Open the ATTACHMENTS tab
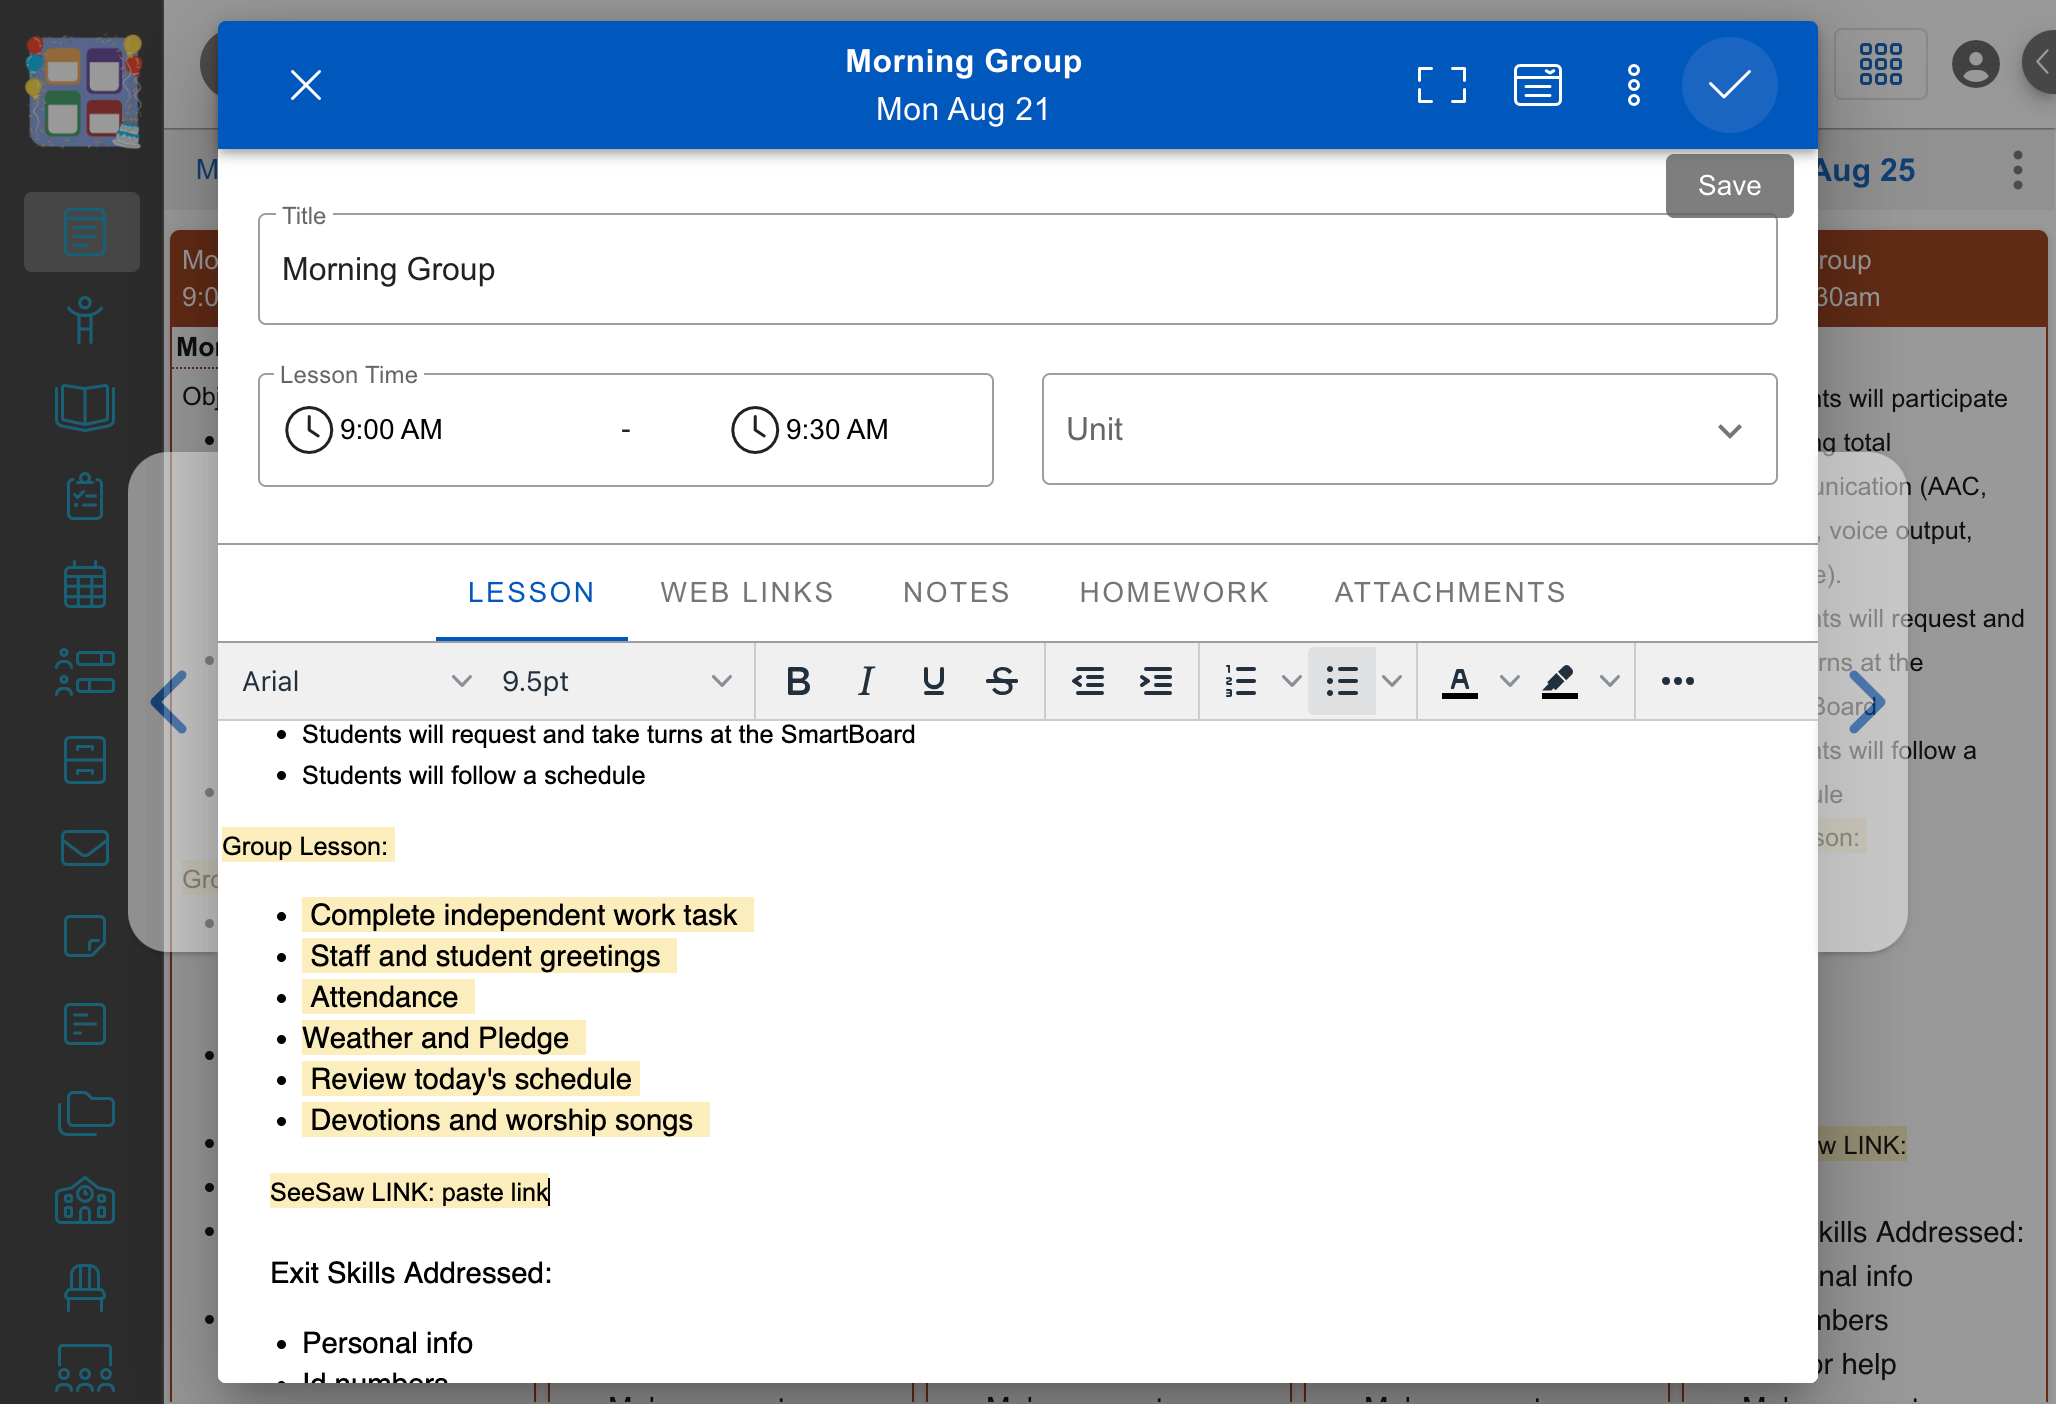This screenshot has width=2056, height=1404. click(x=1450, y=592)
